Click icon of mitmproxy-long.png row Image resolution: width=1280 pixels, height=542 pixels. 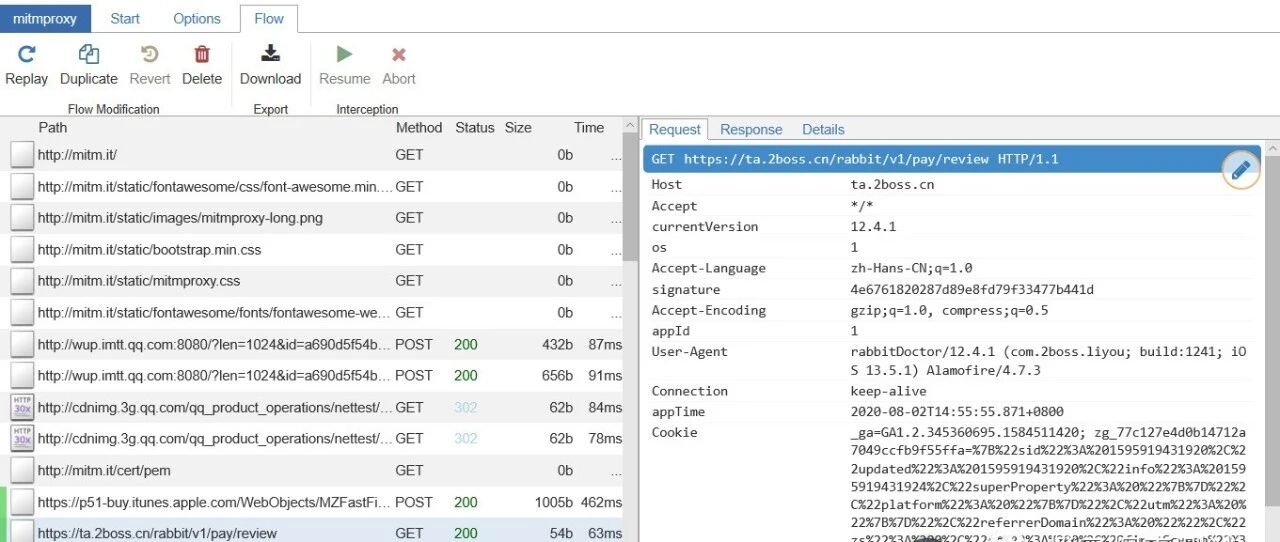pyautogui.click(x=22, y=218)
